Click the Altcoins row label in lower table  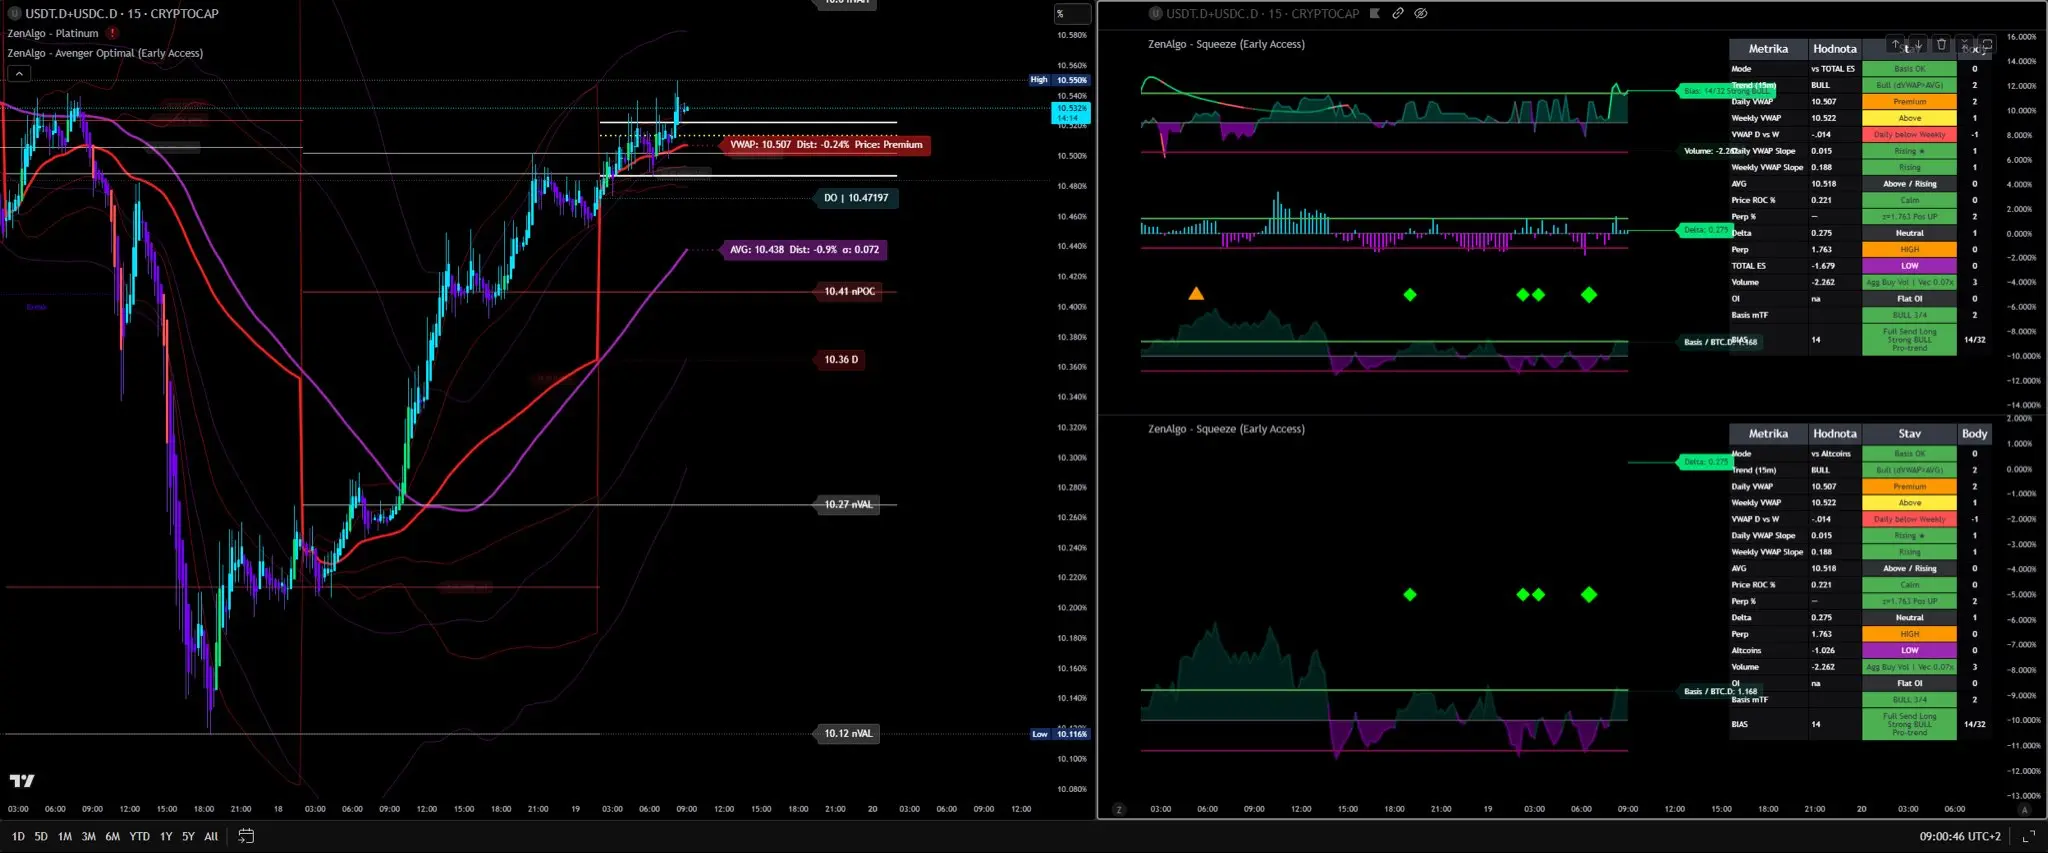point(1747,651)
